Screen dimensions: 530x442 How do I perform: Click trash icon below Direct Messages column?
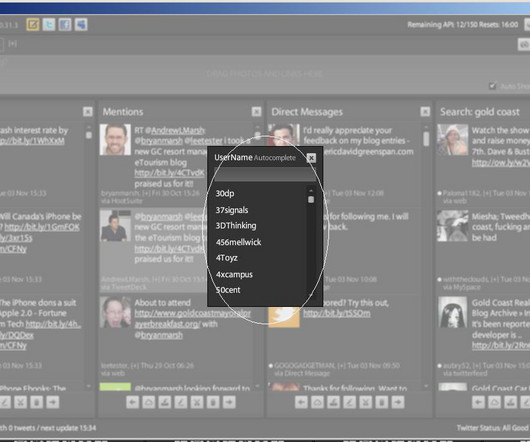coord(382,402)
